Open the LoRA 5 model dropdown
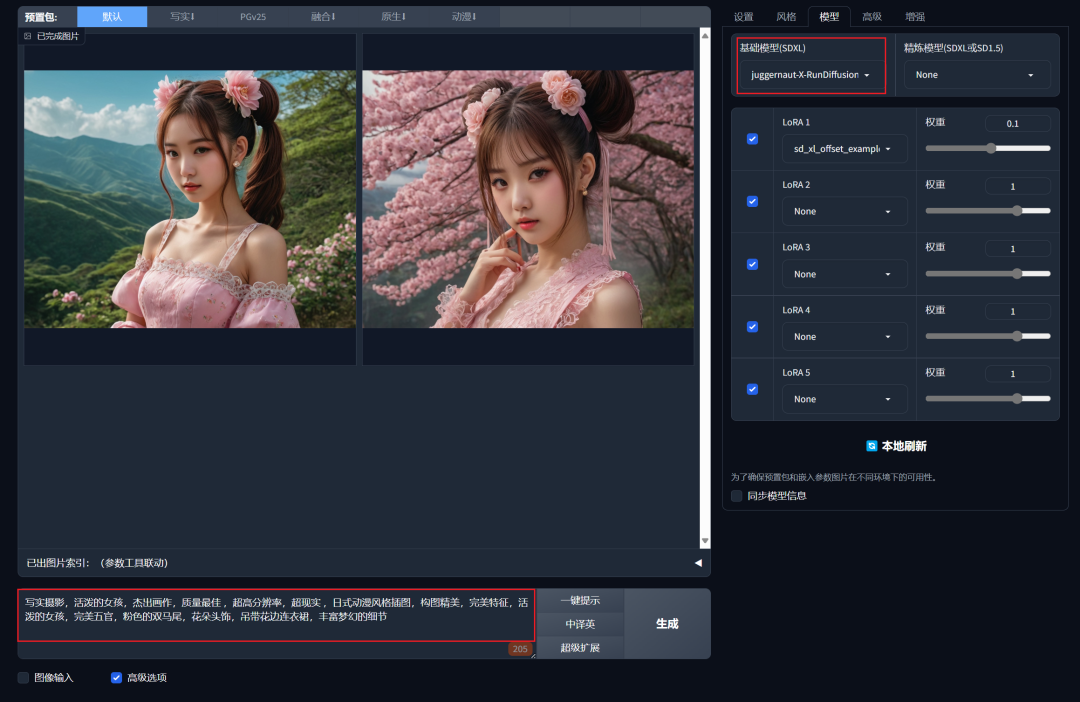 tap(844, 399)
